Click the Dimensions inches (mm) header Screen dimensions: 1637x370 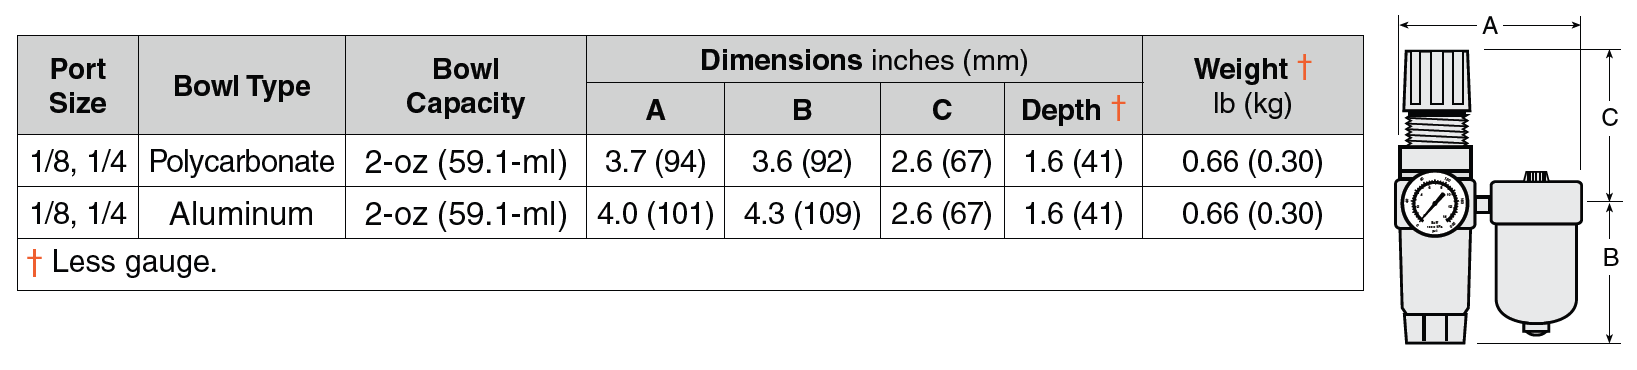click(x=864, y=60)
